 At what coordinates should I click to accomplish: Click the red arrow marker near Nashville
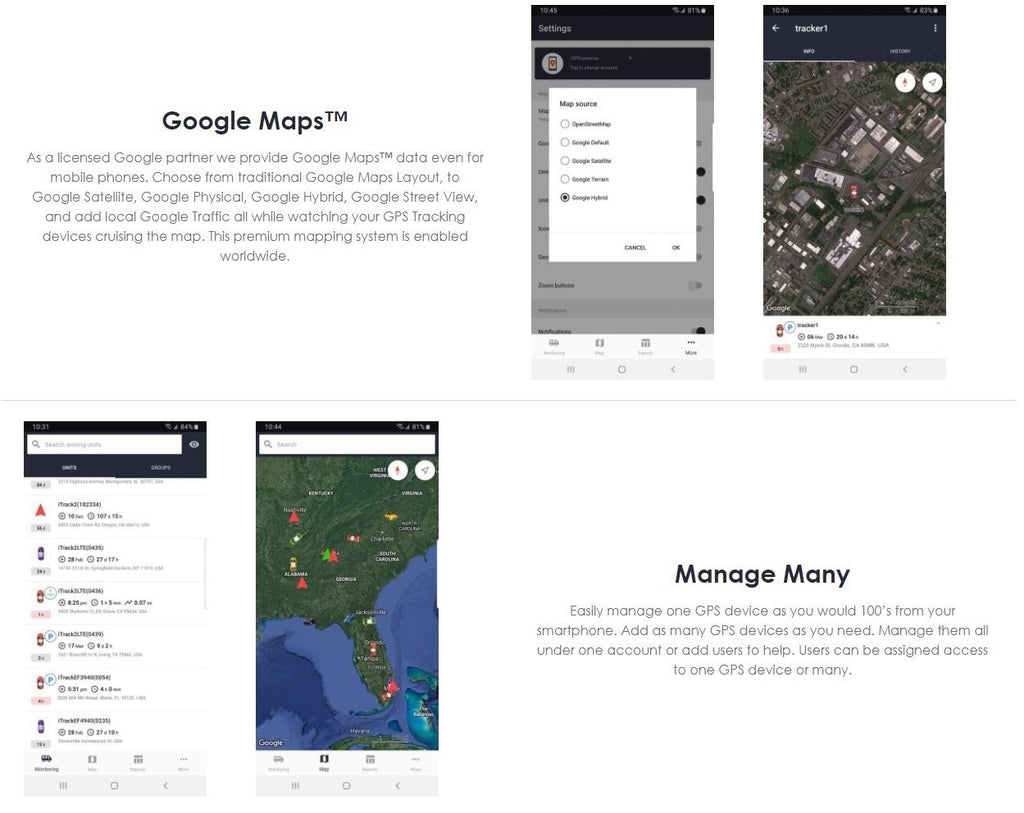pos(295,517)
